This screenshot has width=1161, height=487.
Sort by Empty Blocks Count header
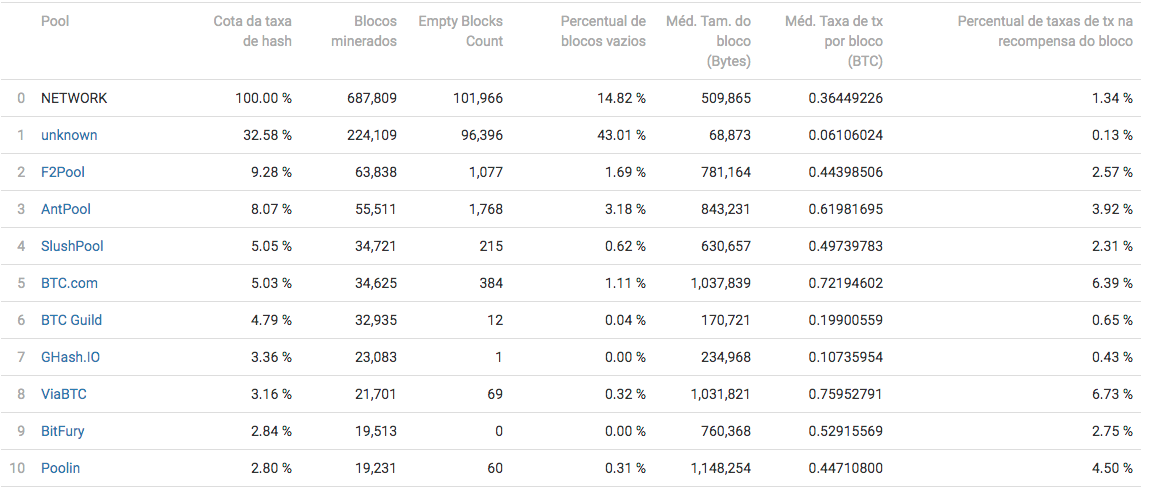[461, 31]
